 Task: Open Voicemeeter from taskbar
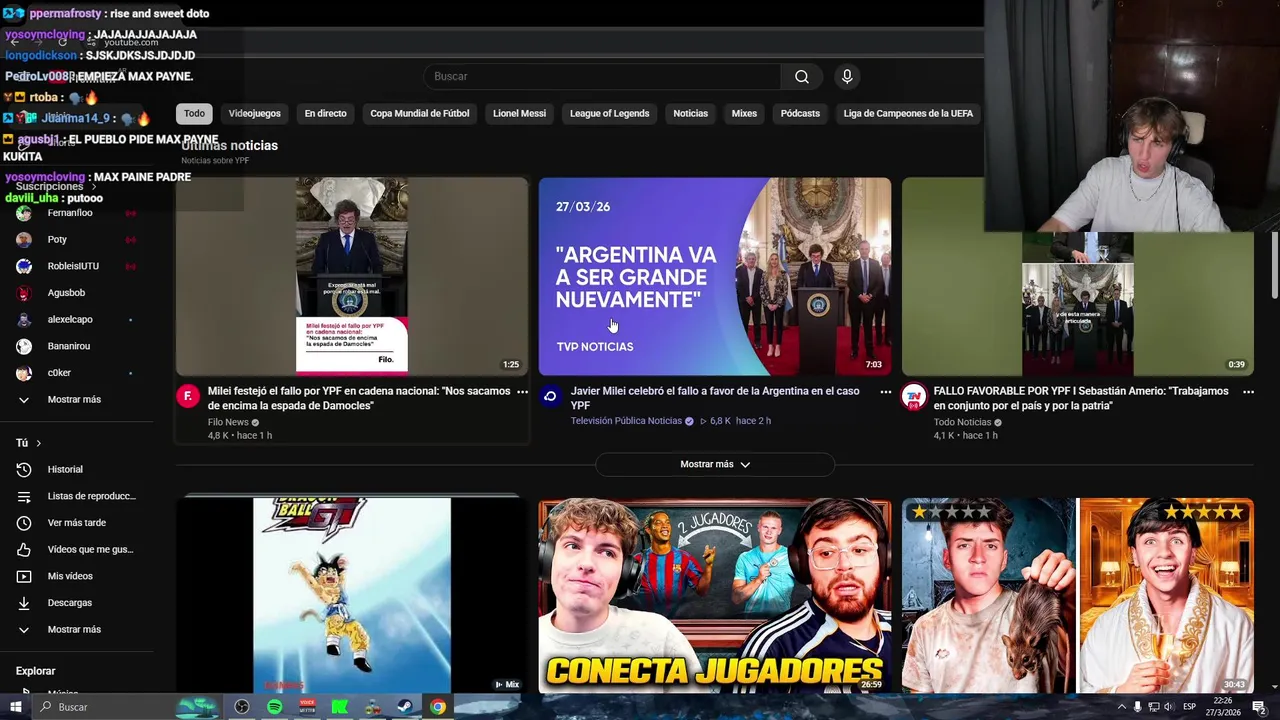(307, 707)
